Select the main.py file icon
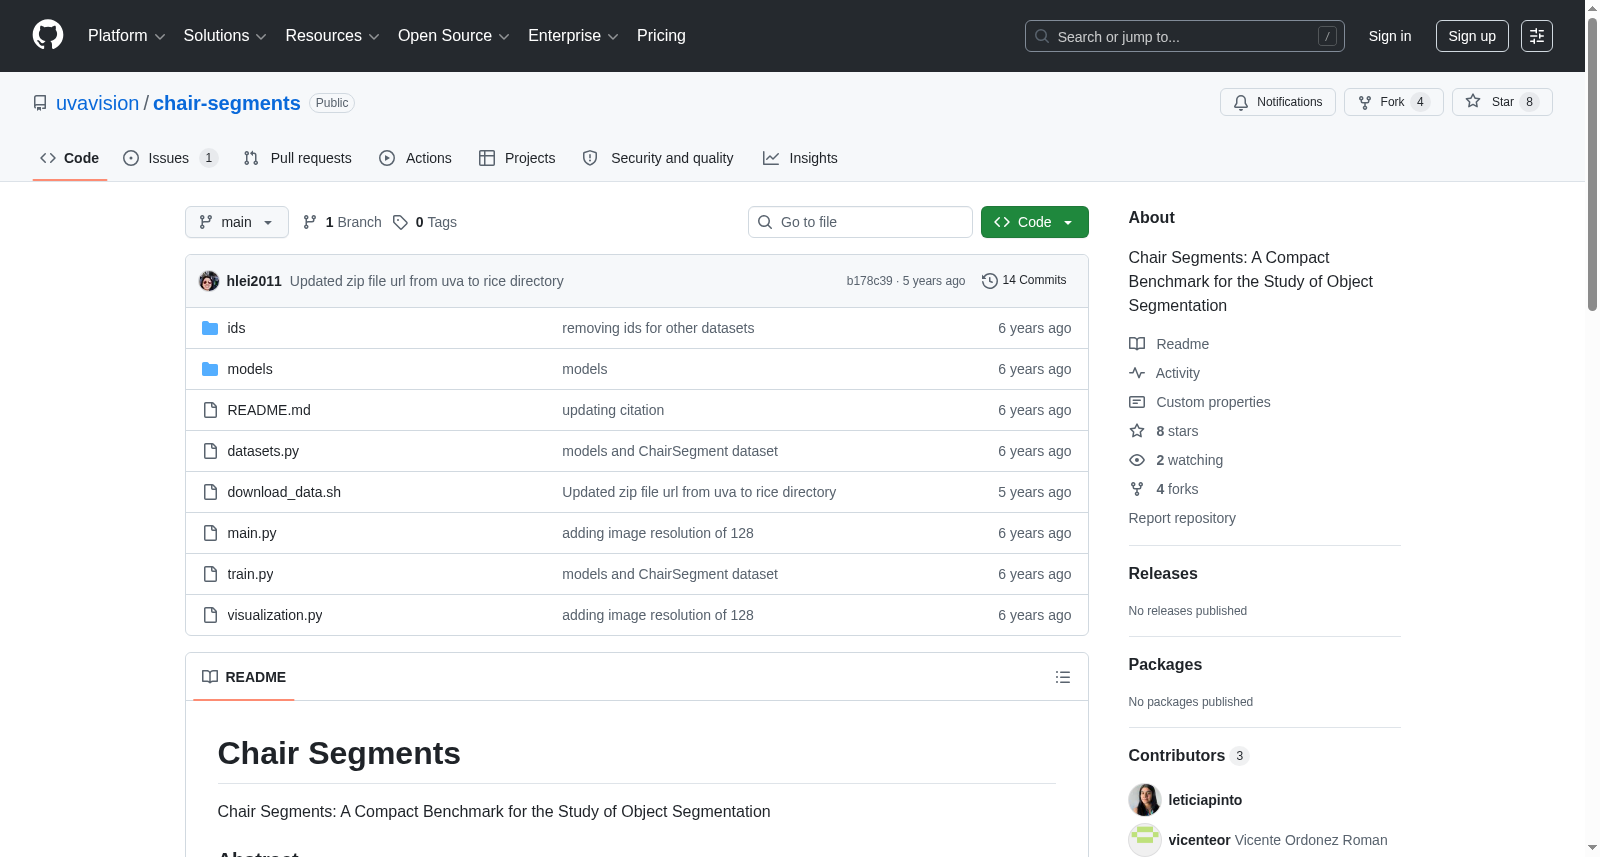This screenshot has width=1600, height=857. tap(210, 533)
